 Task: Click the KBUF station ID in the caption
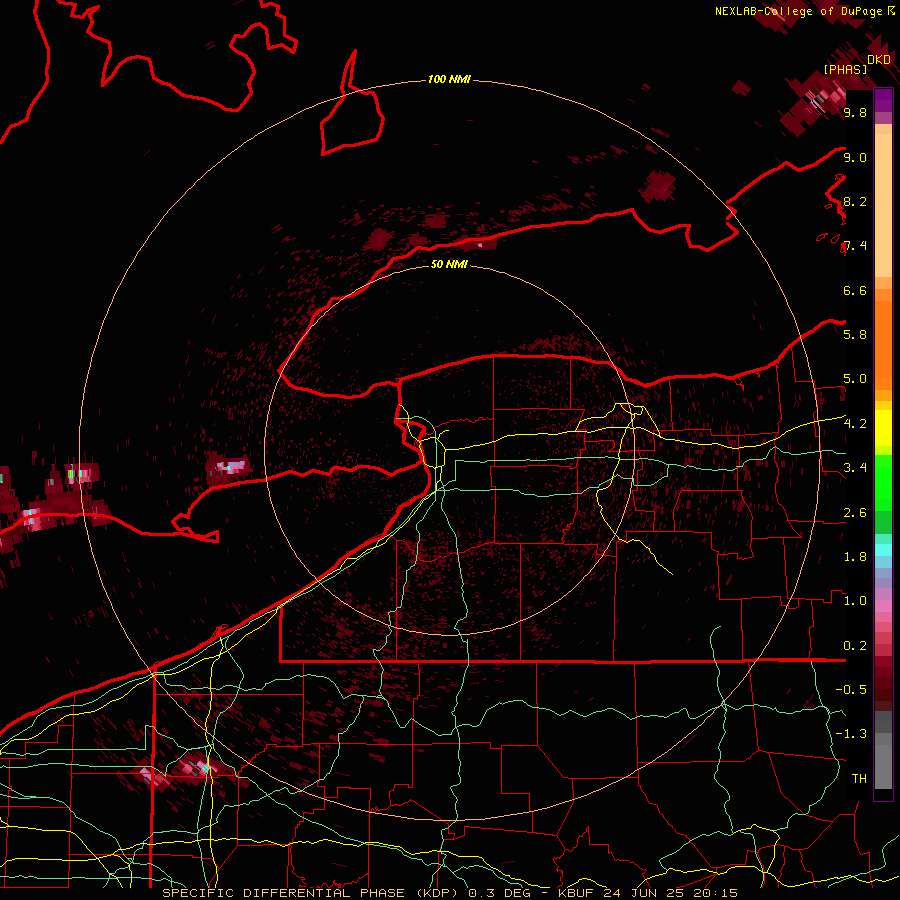click(577, 893)
